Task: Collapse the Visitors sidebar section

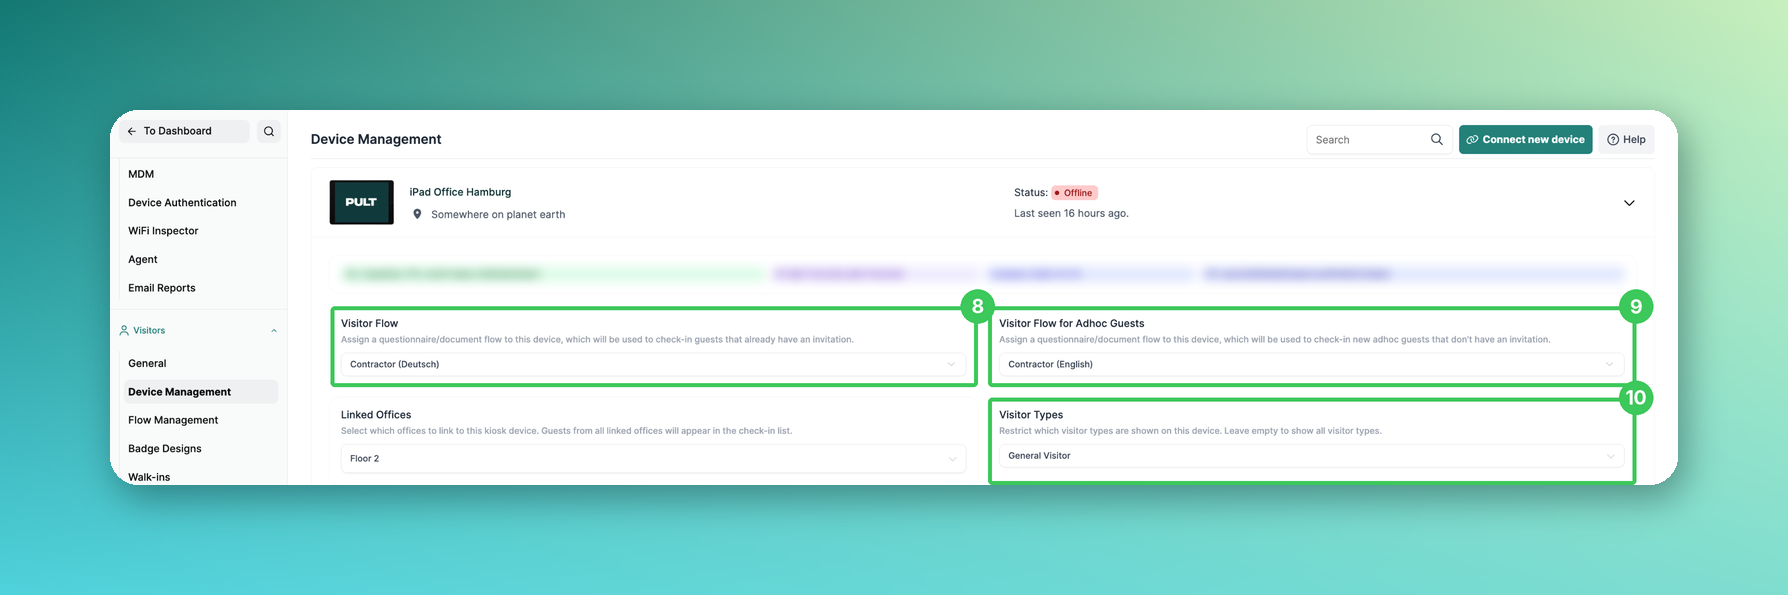Action: point(274,331)
